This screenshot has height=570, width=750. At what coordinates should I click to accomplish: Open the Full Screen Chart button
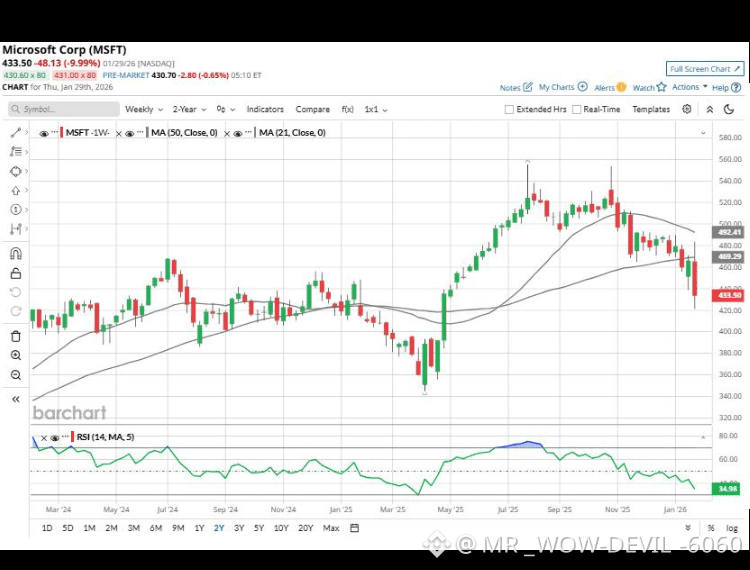[x=705, y=69]
